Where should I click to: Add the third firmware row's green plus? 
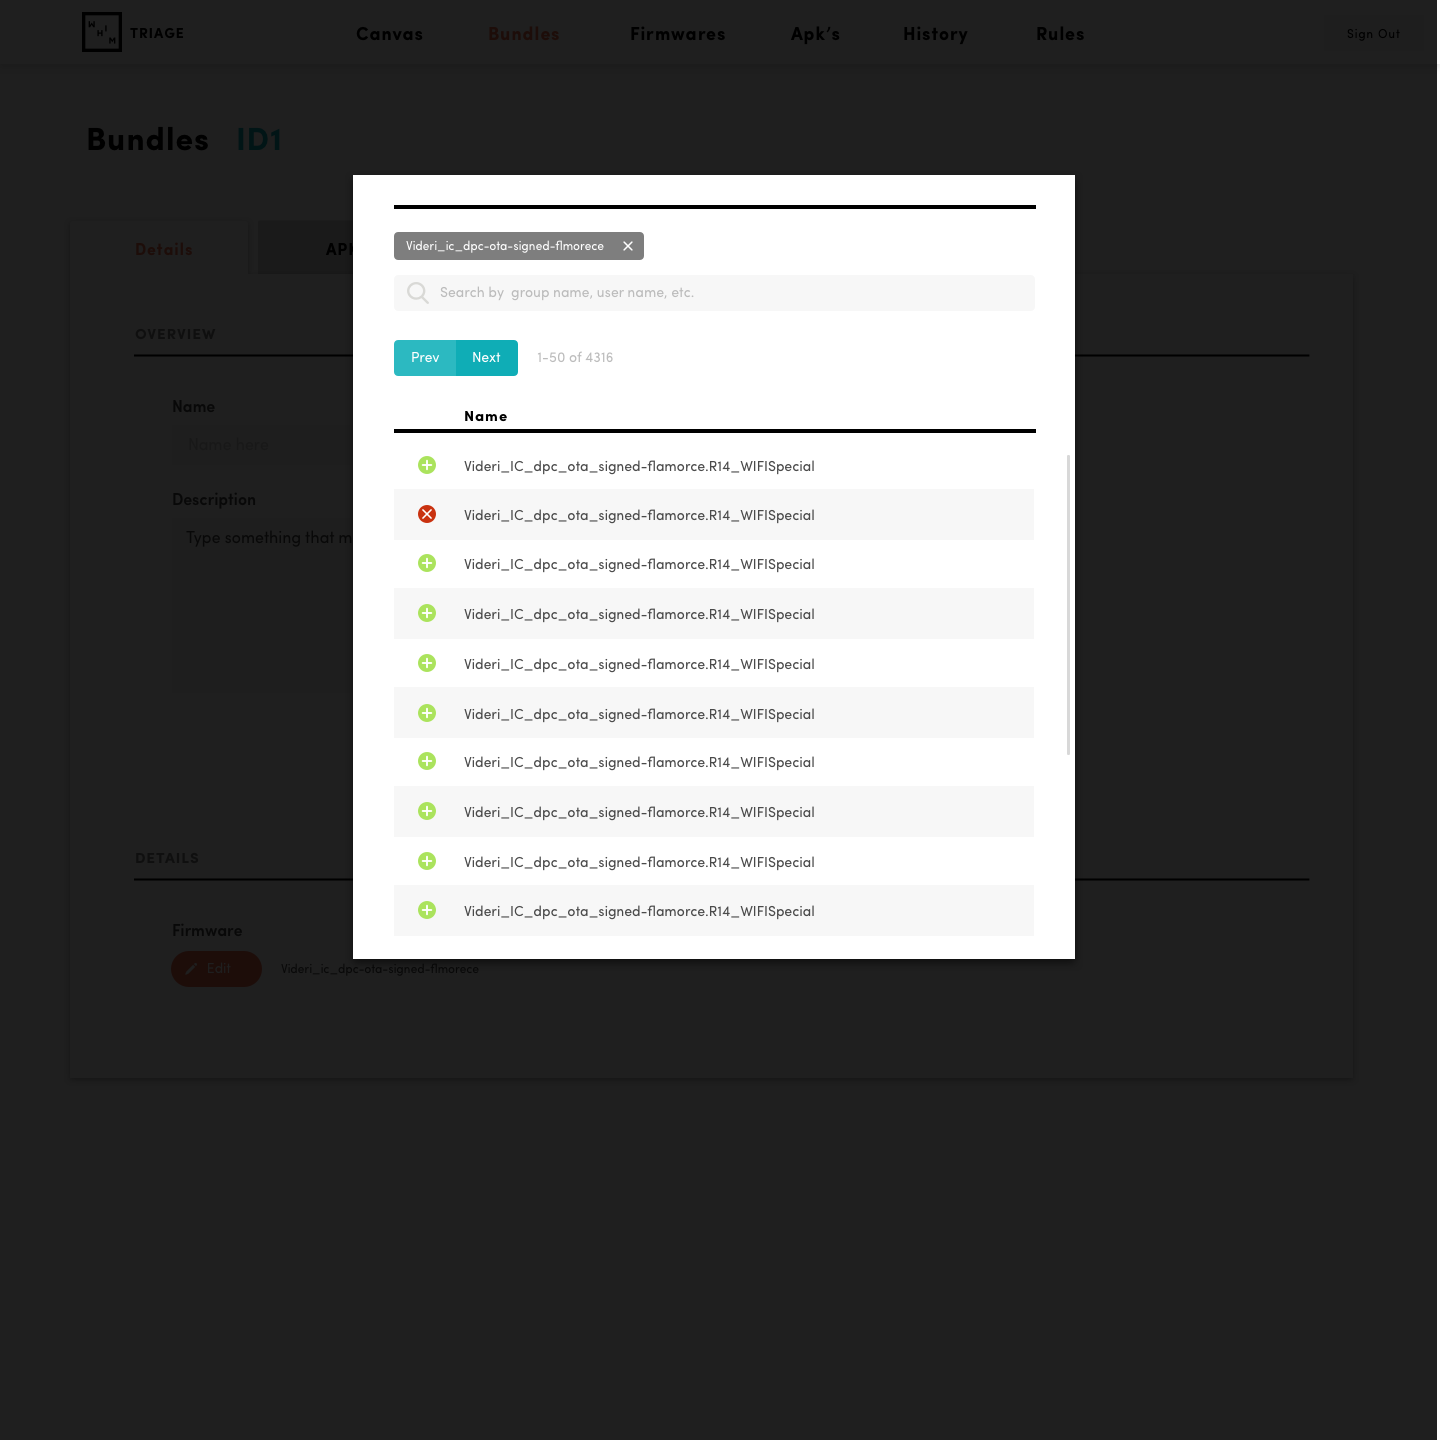tap(427, 563)
